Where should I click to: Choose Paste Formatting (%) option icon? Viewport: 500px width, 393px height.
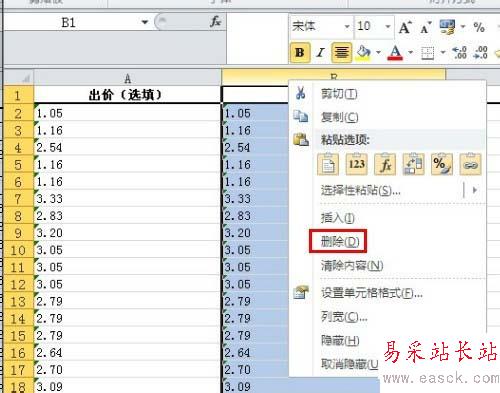(442, 164)
